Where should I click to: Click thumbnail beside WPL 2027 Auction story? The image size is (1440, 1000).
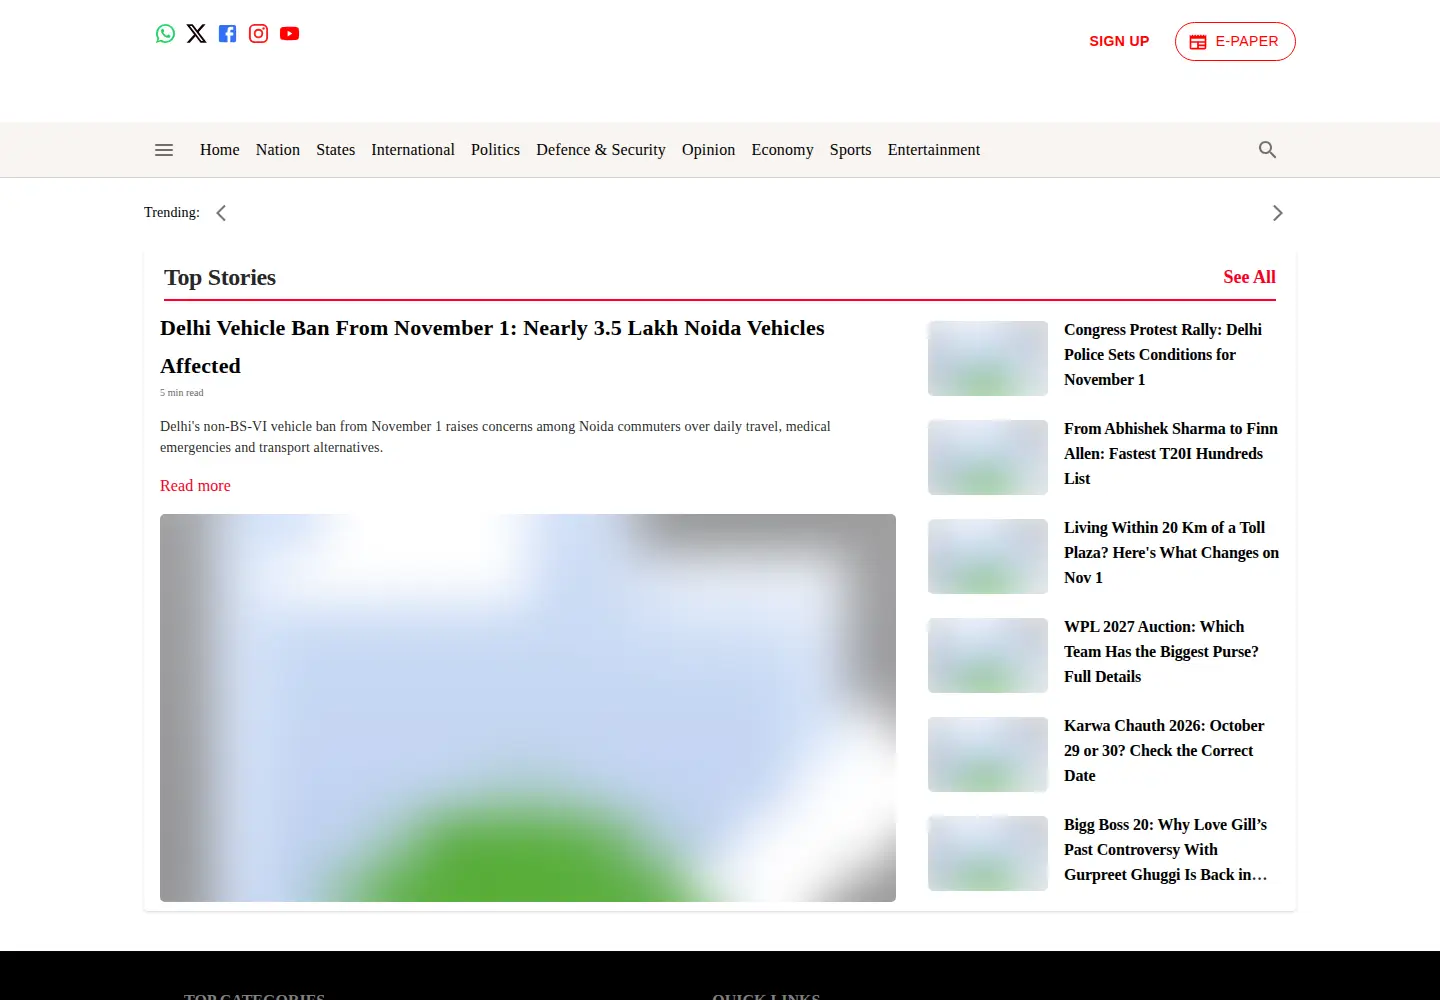[988, 655]
